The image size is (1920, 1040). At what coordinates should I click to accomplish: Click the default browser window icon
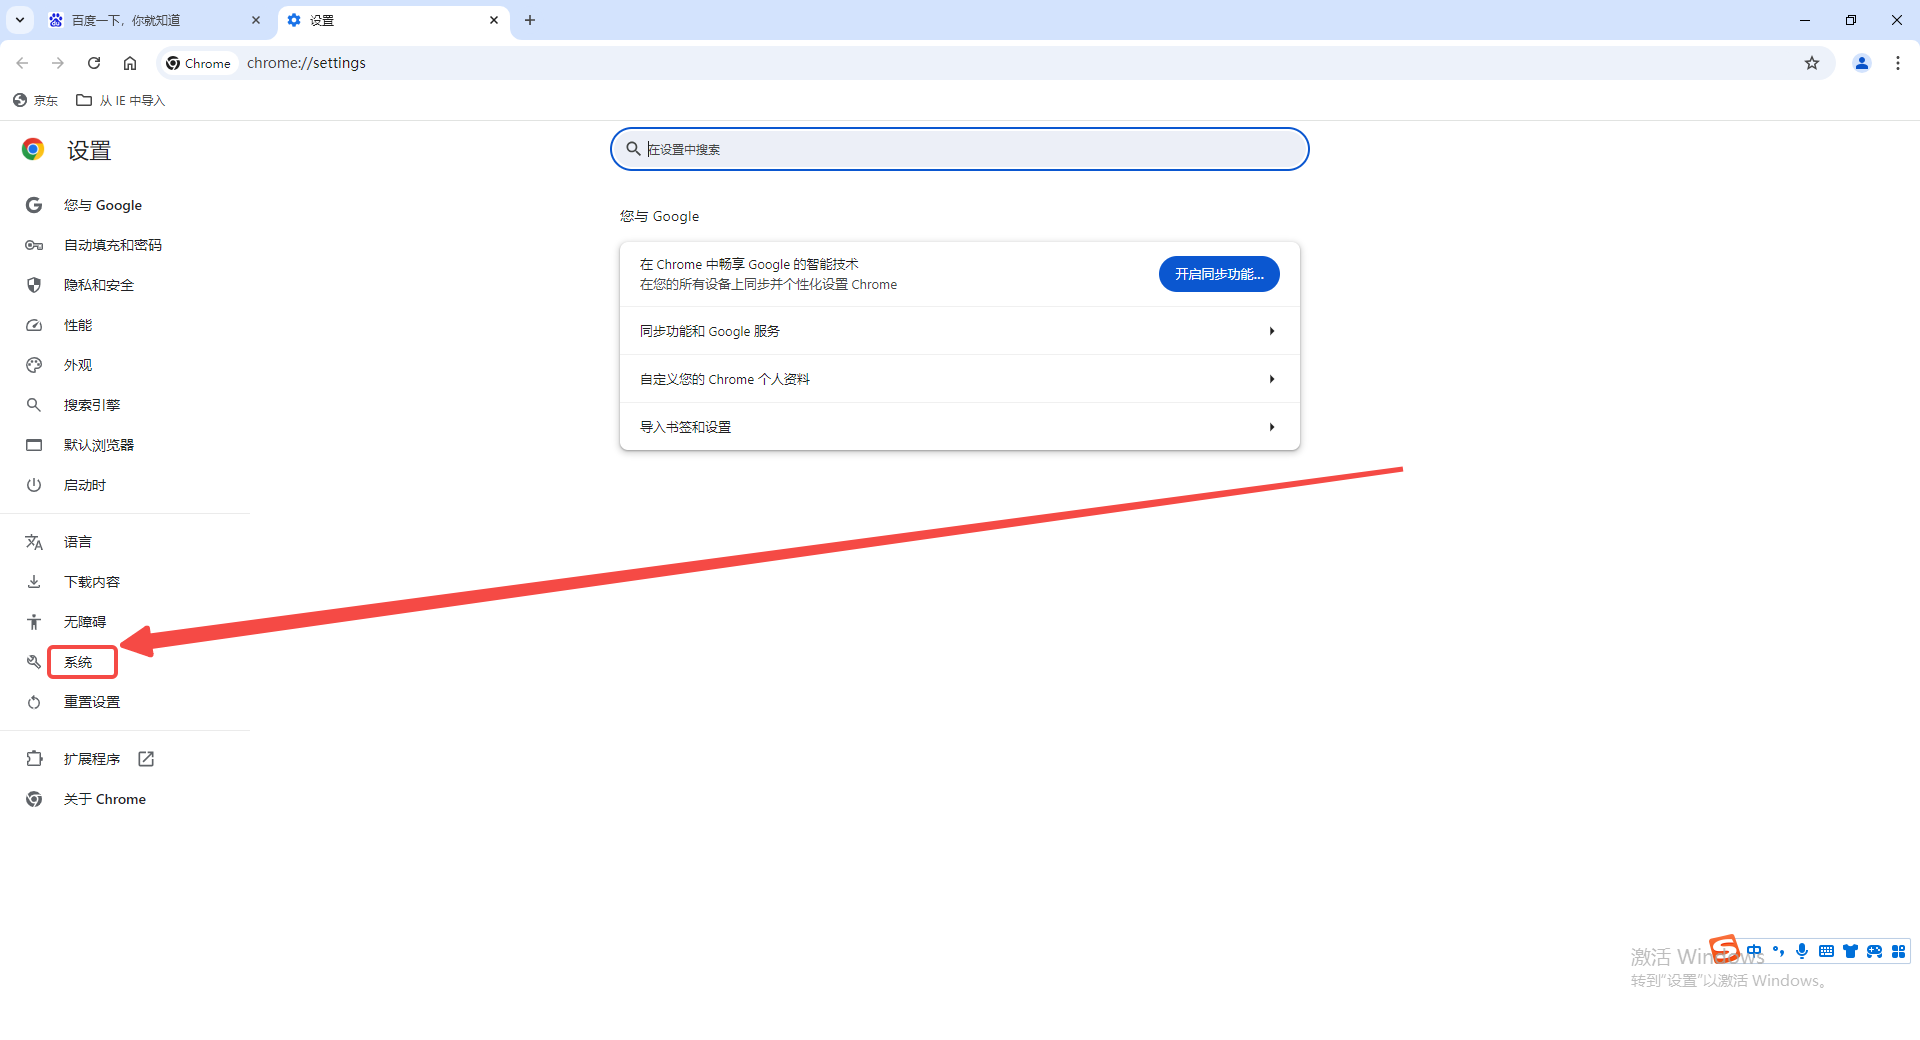coord(34,445)
